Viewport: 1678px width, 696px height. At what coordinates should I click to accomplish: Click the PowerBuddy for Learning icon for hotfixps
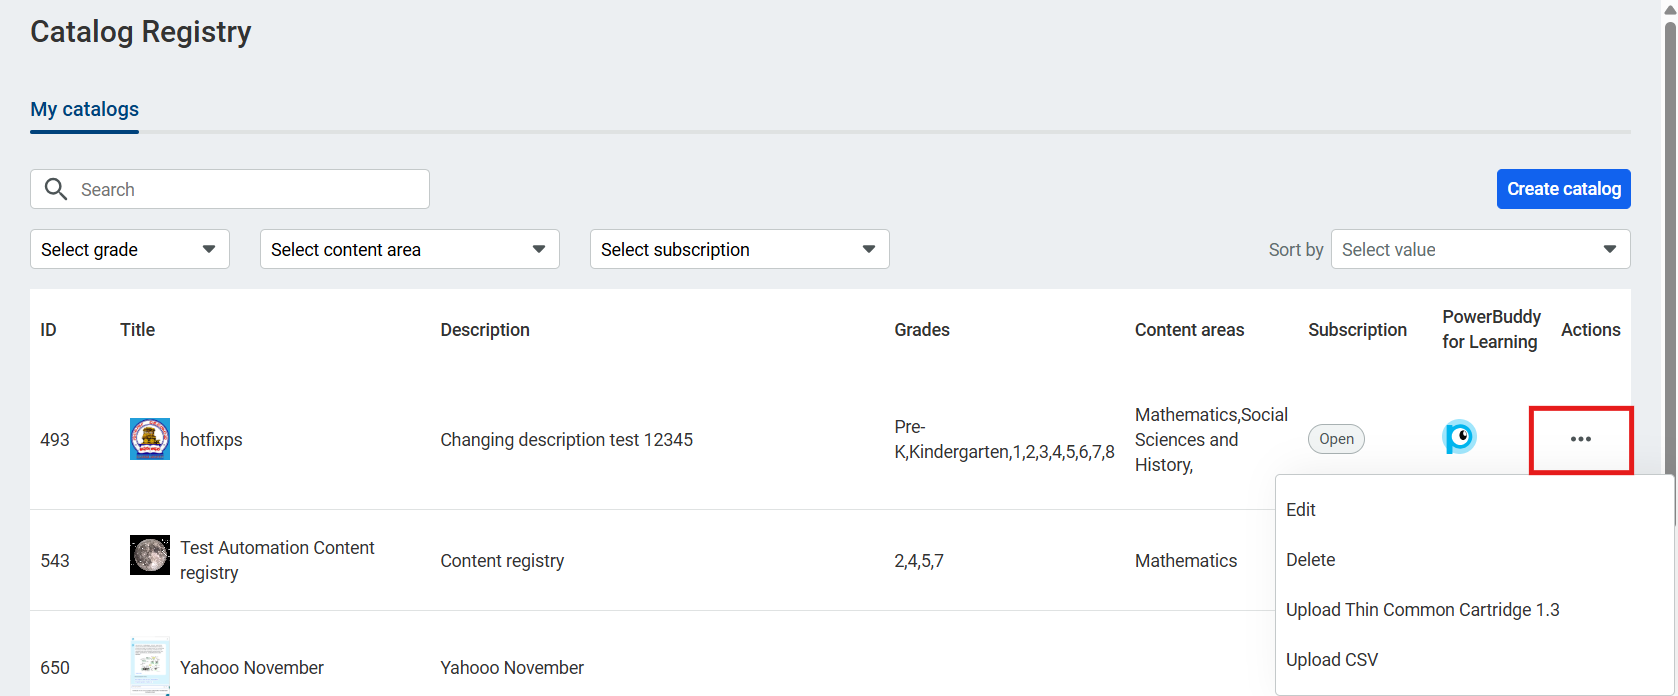click(x=1459, y=438)
